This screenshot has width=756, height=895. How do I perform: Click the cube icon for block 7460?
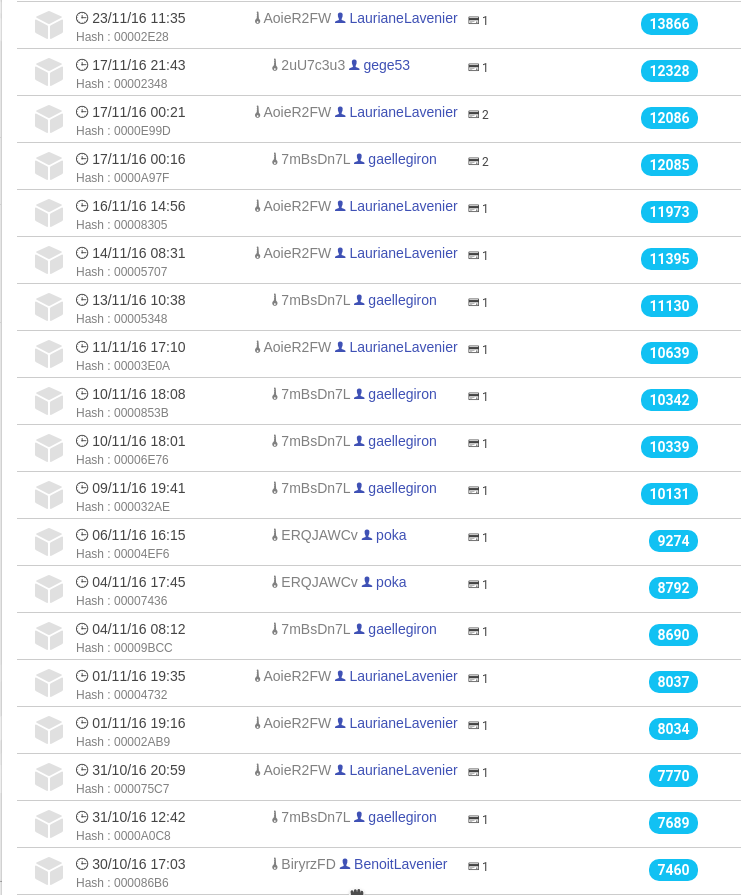coord(49,872)
